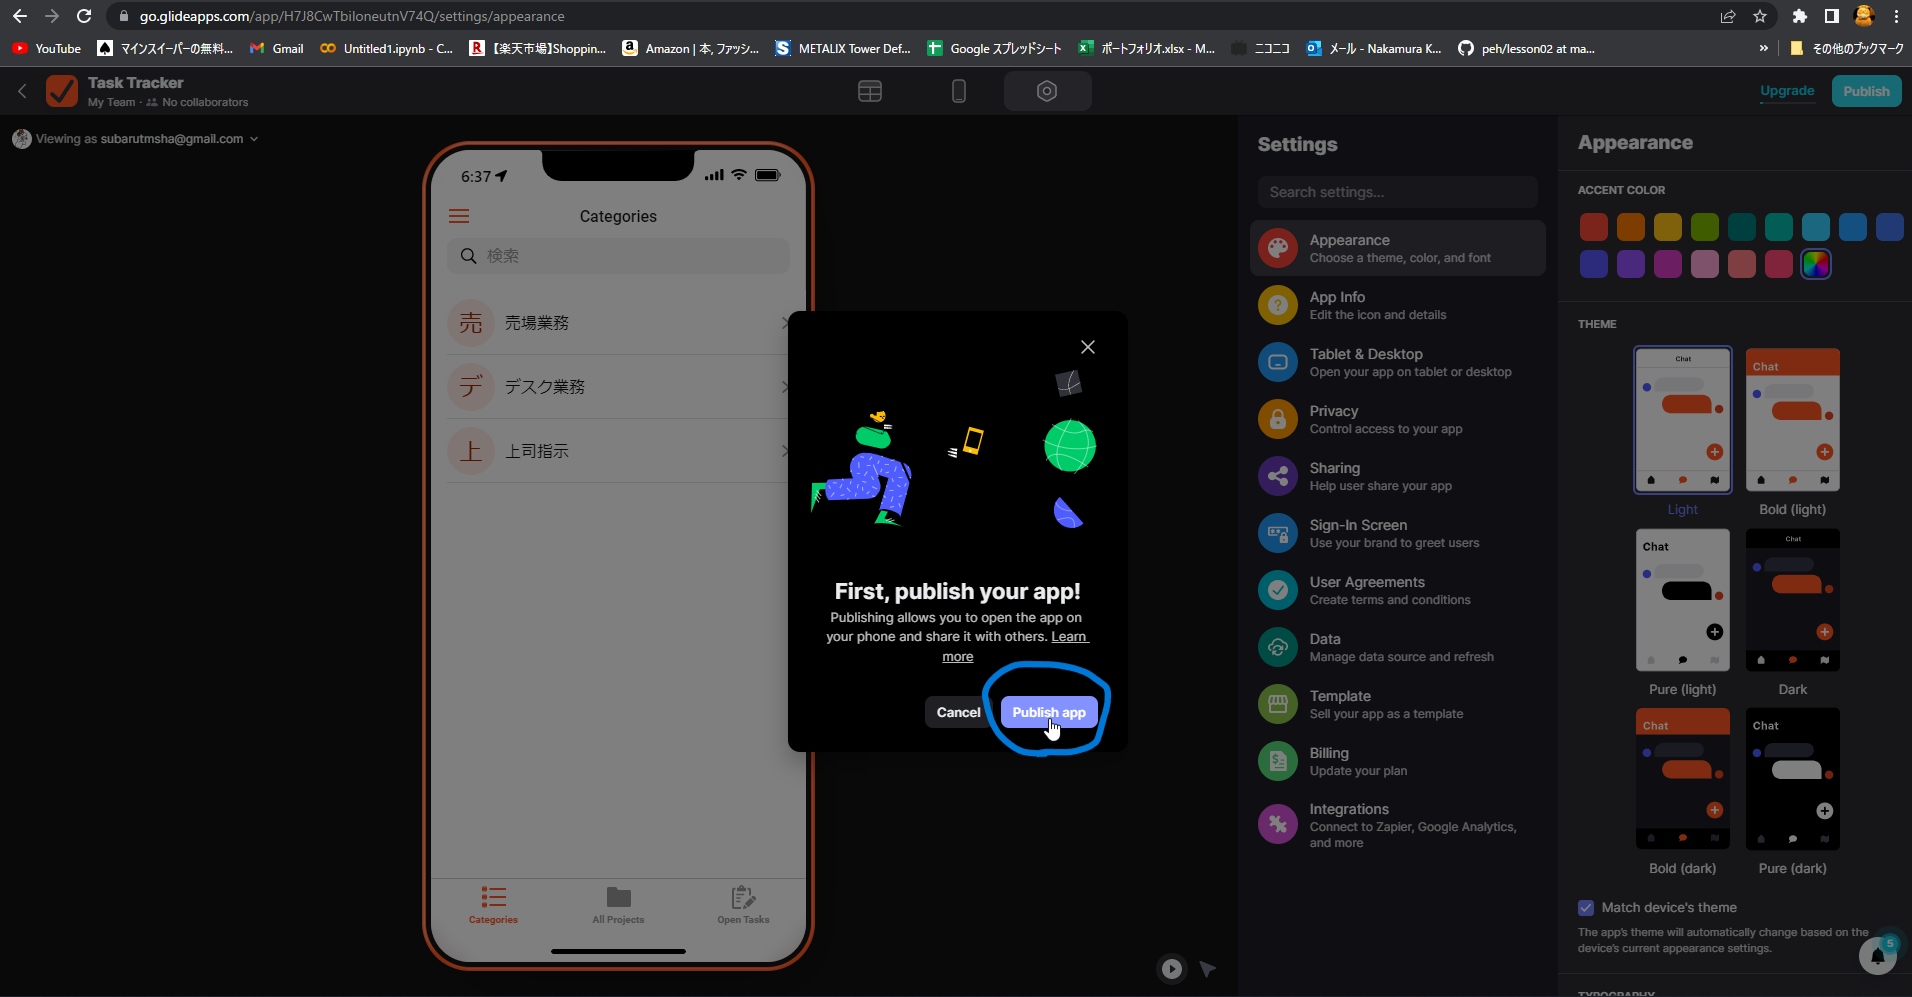Select the Light theme thumbnail
This screenshot has height=997, width=1912.
click(1683, 420)
